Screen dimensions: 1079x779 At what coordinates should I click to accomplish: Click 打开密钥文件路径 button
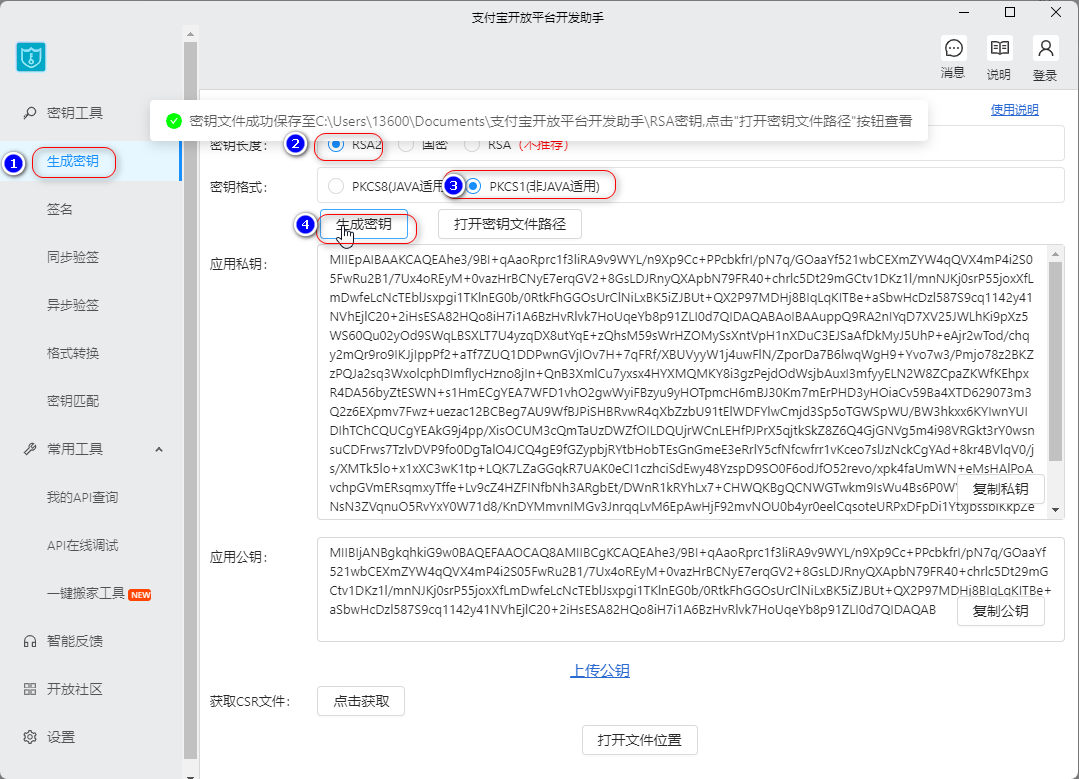coord(510,224)
